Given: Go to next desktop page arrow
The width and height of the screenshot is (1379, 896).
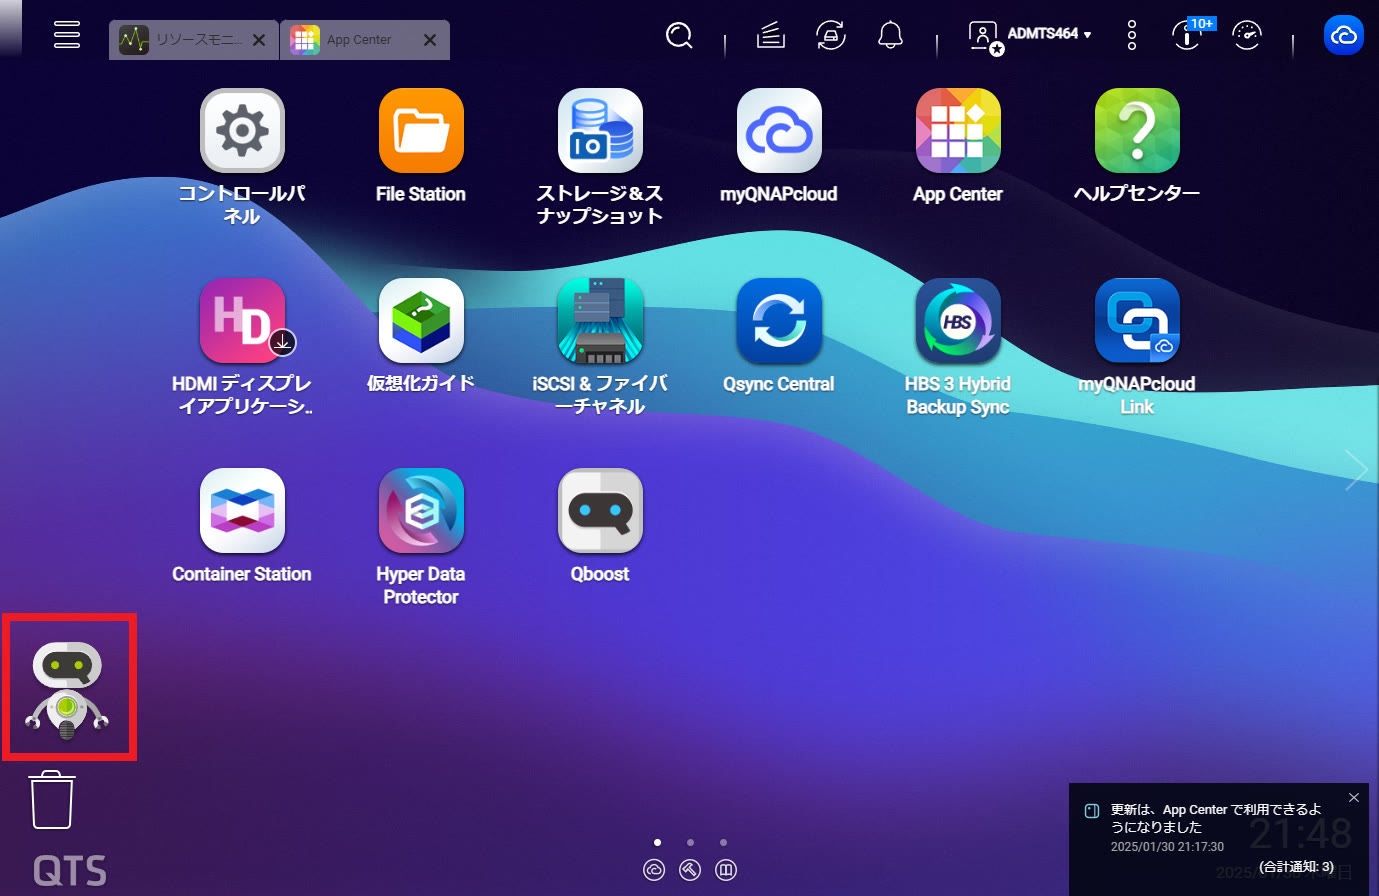Looking at the screenshot, I should tap(1356, 470).
